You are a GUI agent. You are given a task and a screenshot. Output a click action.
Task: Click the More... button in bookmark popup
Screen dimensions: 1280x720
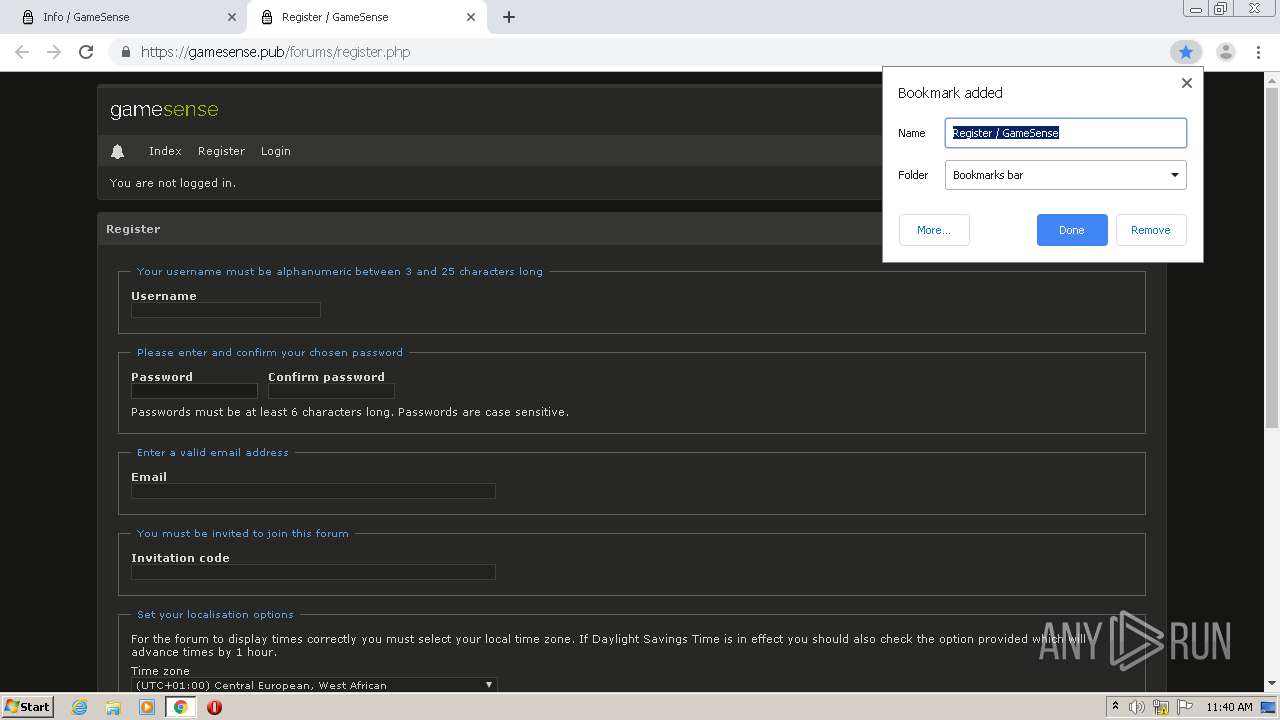(934, 230)
